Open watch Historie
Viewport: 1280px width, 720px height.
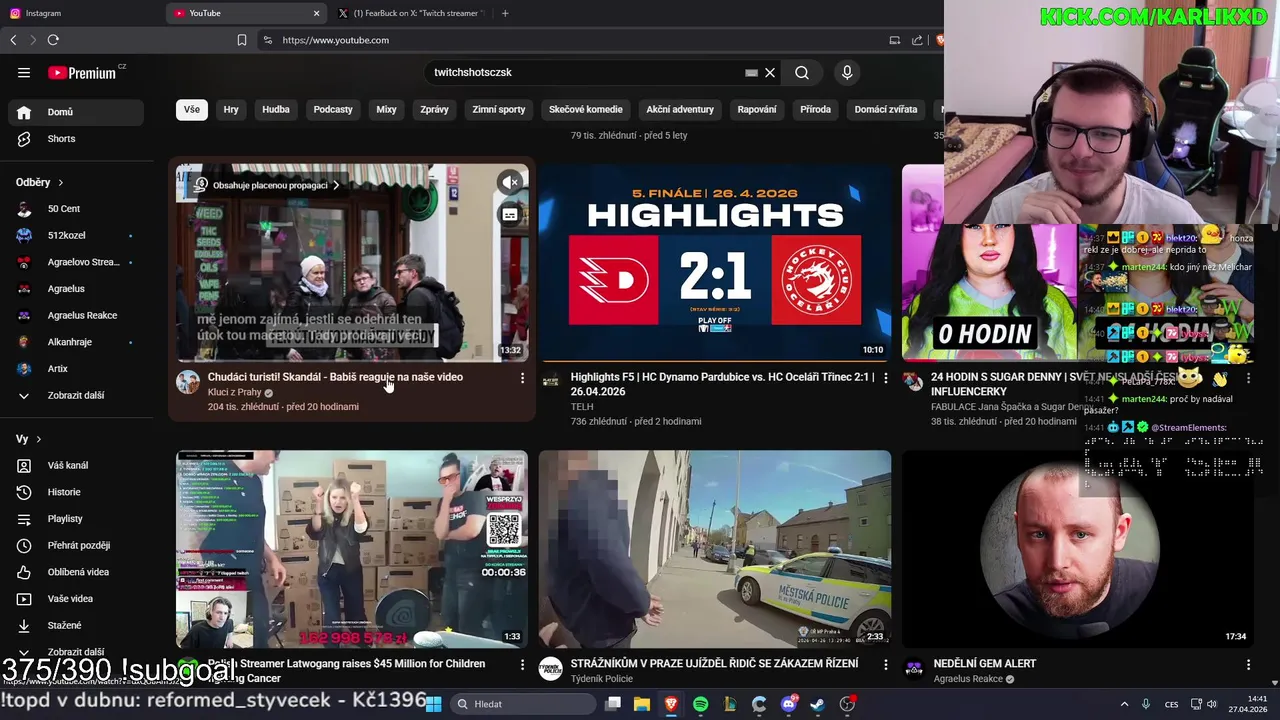[x=76, y=492]
